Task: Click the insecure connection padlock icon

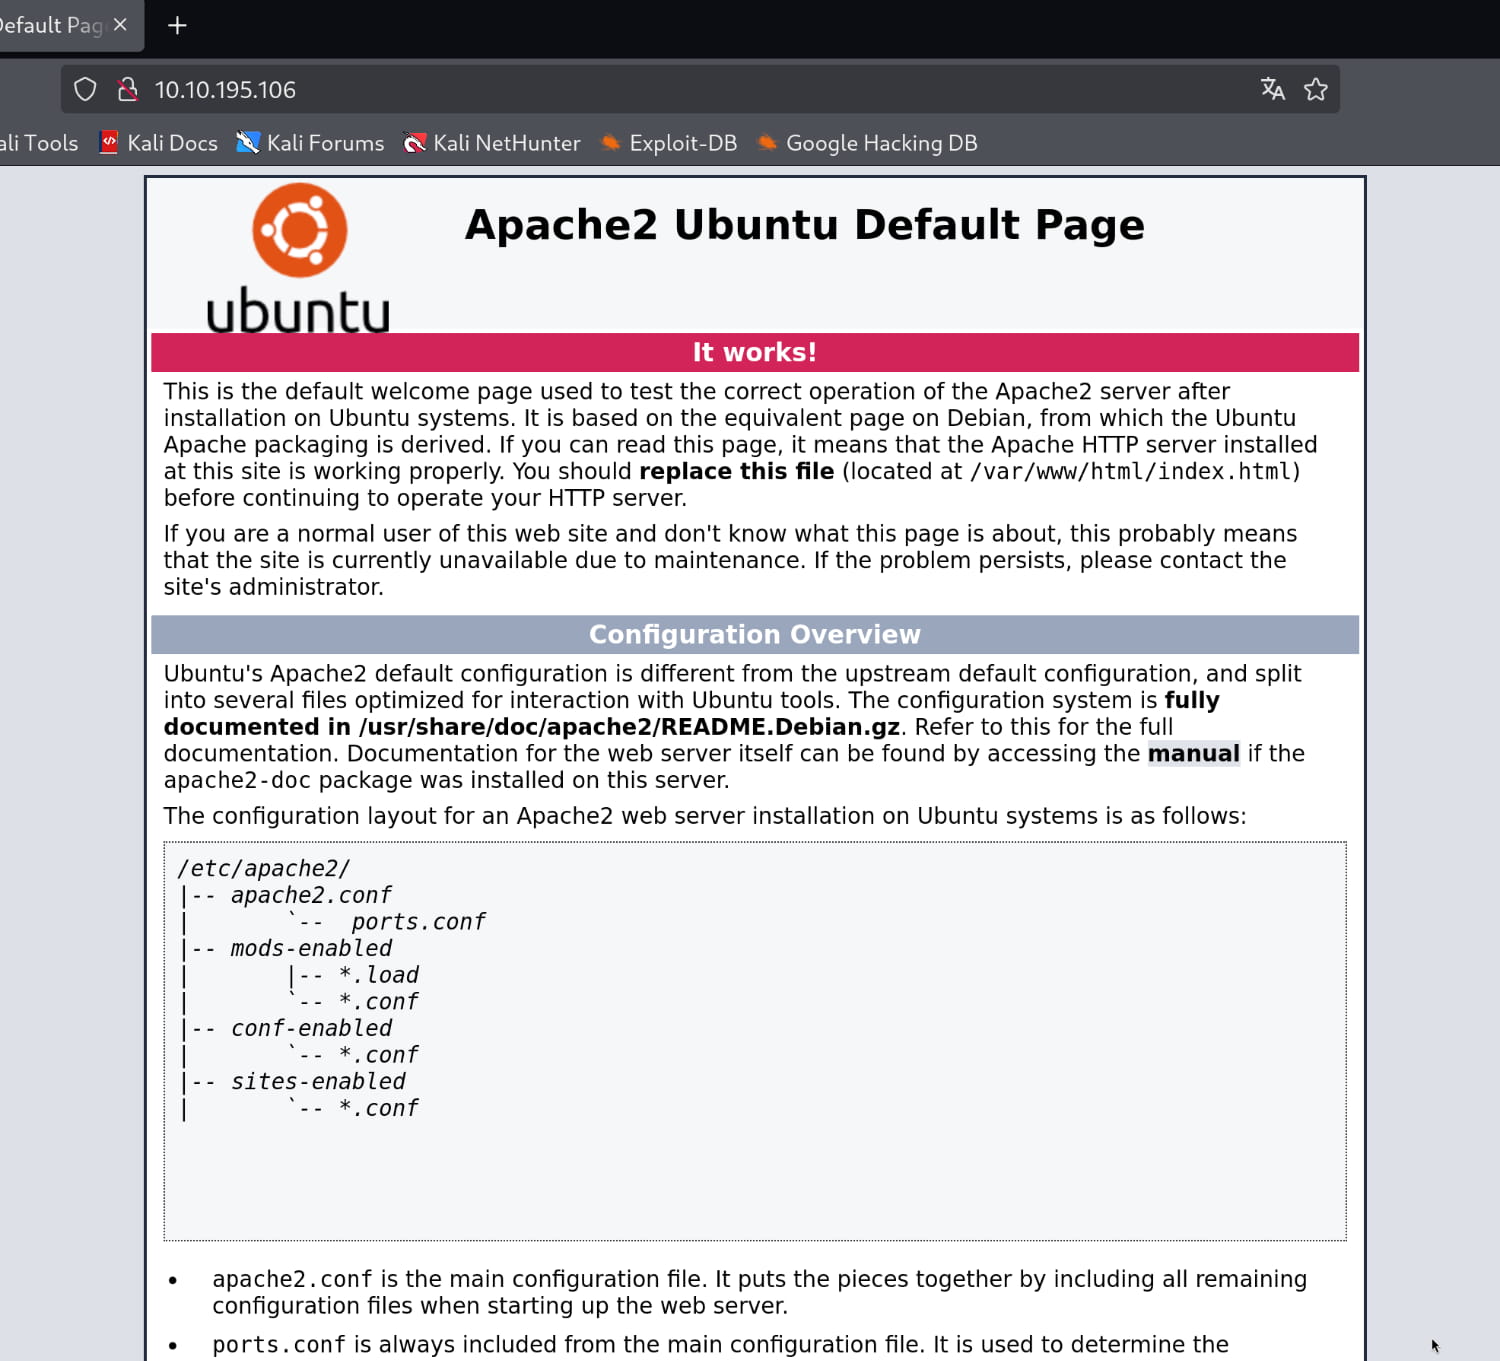Action: click(127, 90)
